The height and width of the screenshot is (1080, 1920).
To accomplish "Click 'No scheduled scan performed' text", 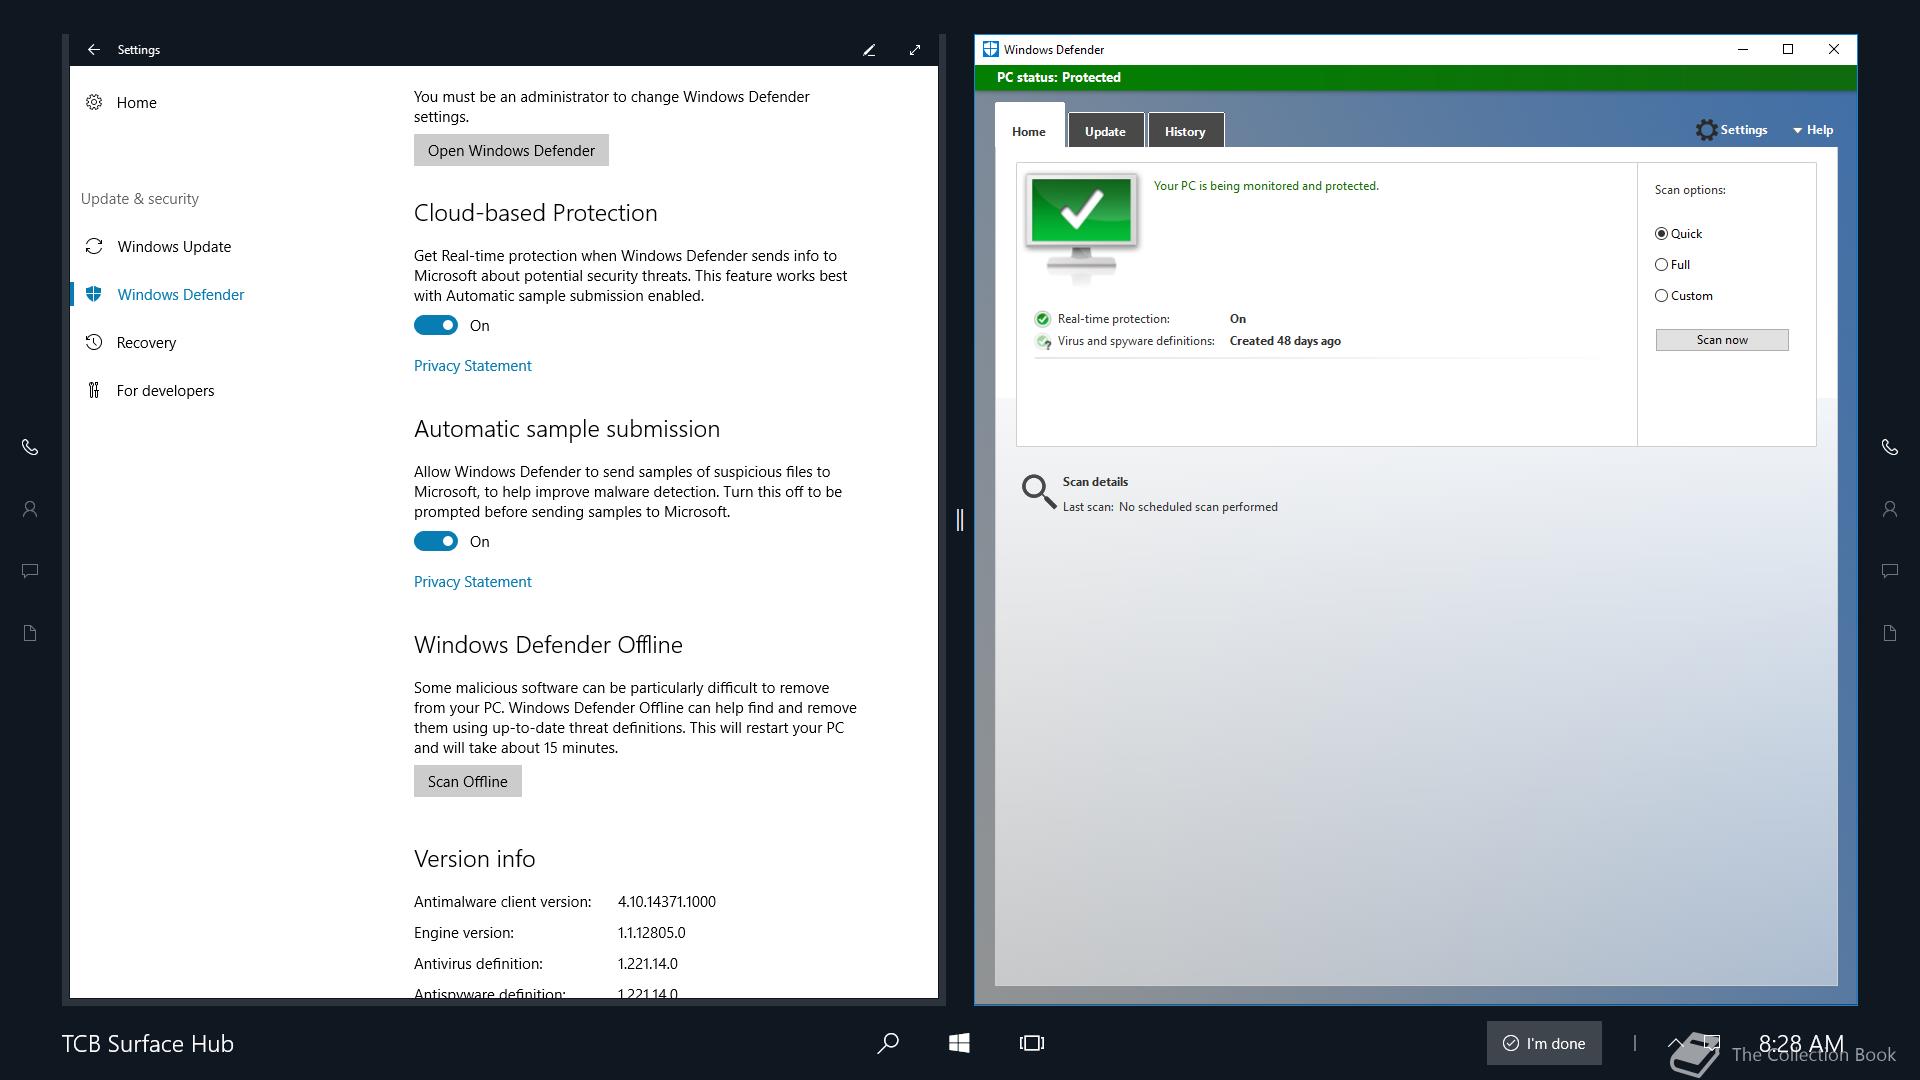I will coord(1198,507).
